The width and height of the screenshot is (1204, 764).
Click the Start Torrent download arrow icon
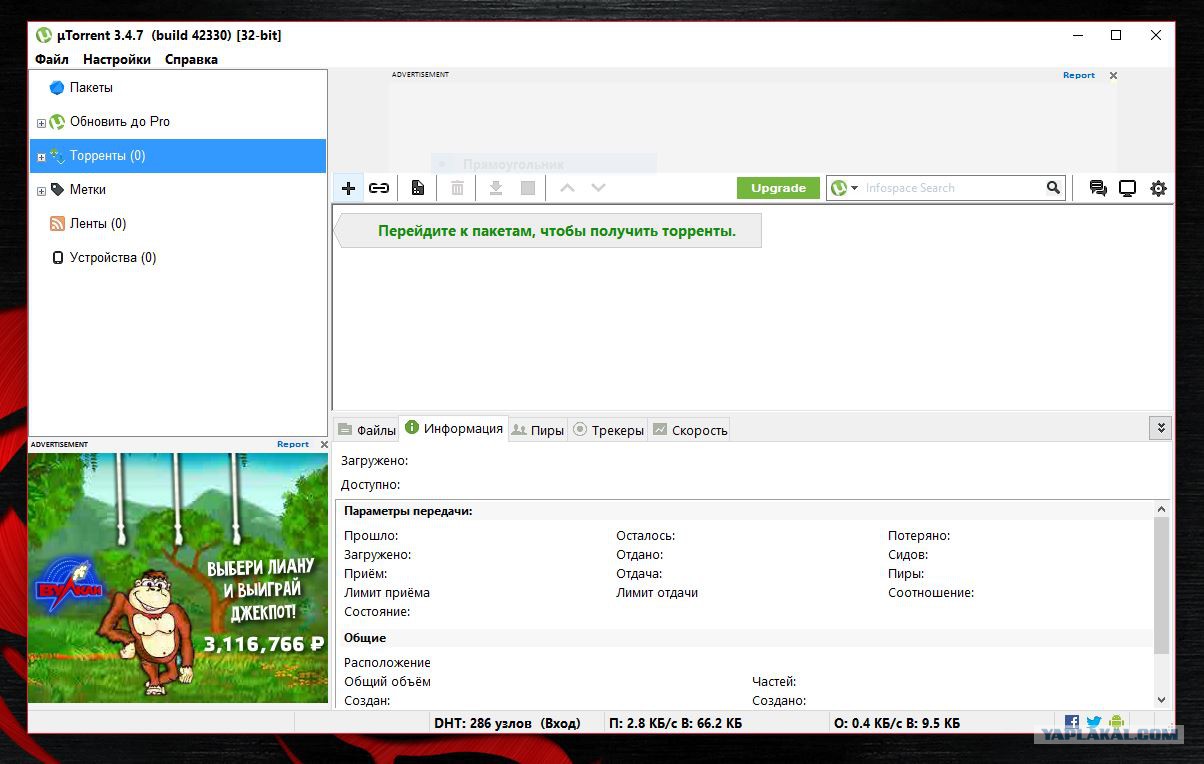(495, 188)
